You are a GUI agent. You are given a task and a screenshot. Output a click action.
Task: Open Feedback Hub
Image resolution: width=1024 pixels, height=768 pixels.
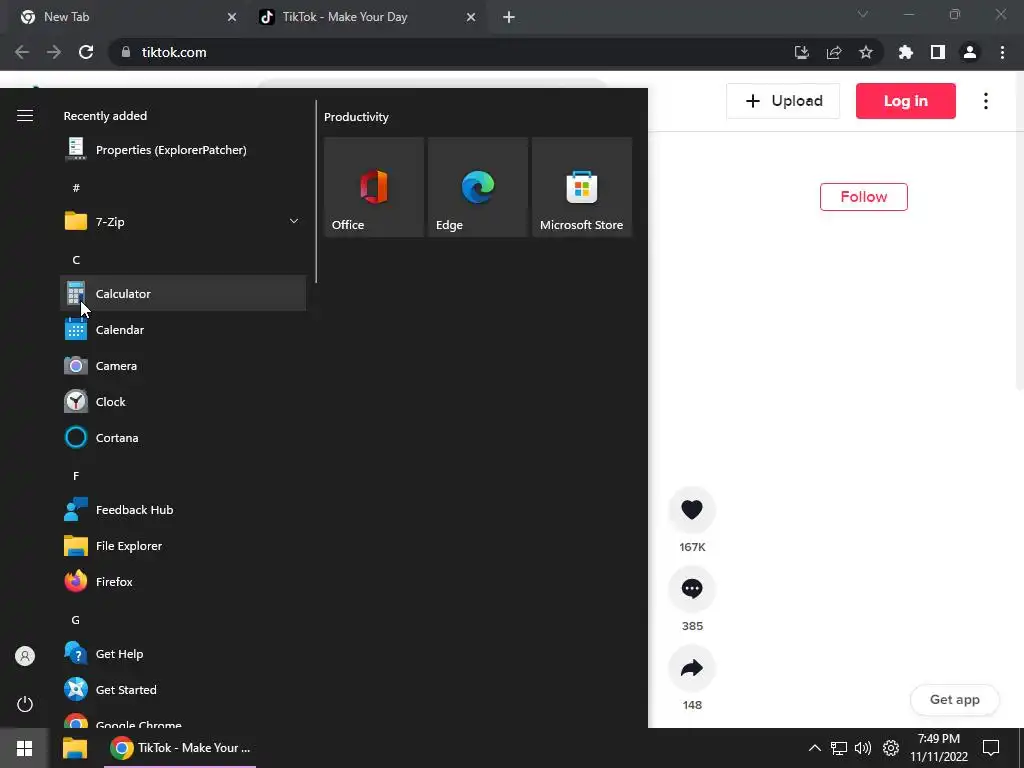point(183,509)
